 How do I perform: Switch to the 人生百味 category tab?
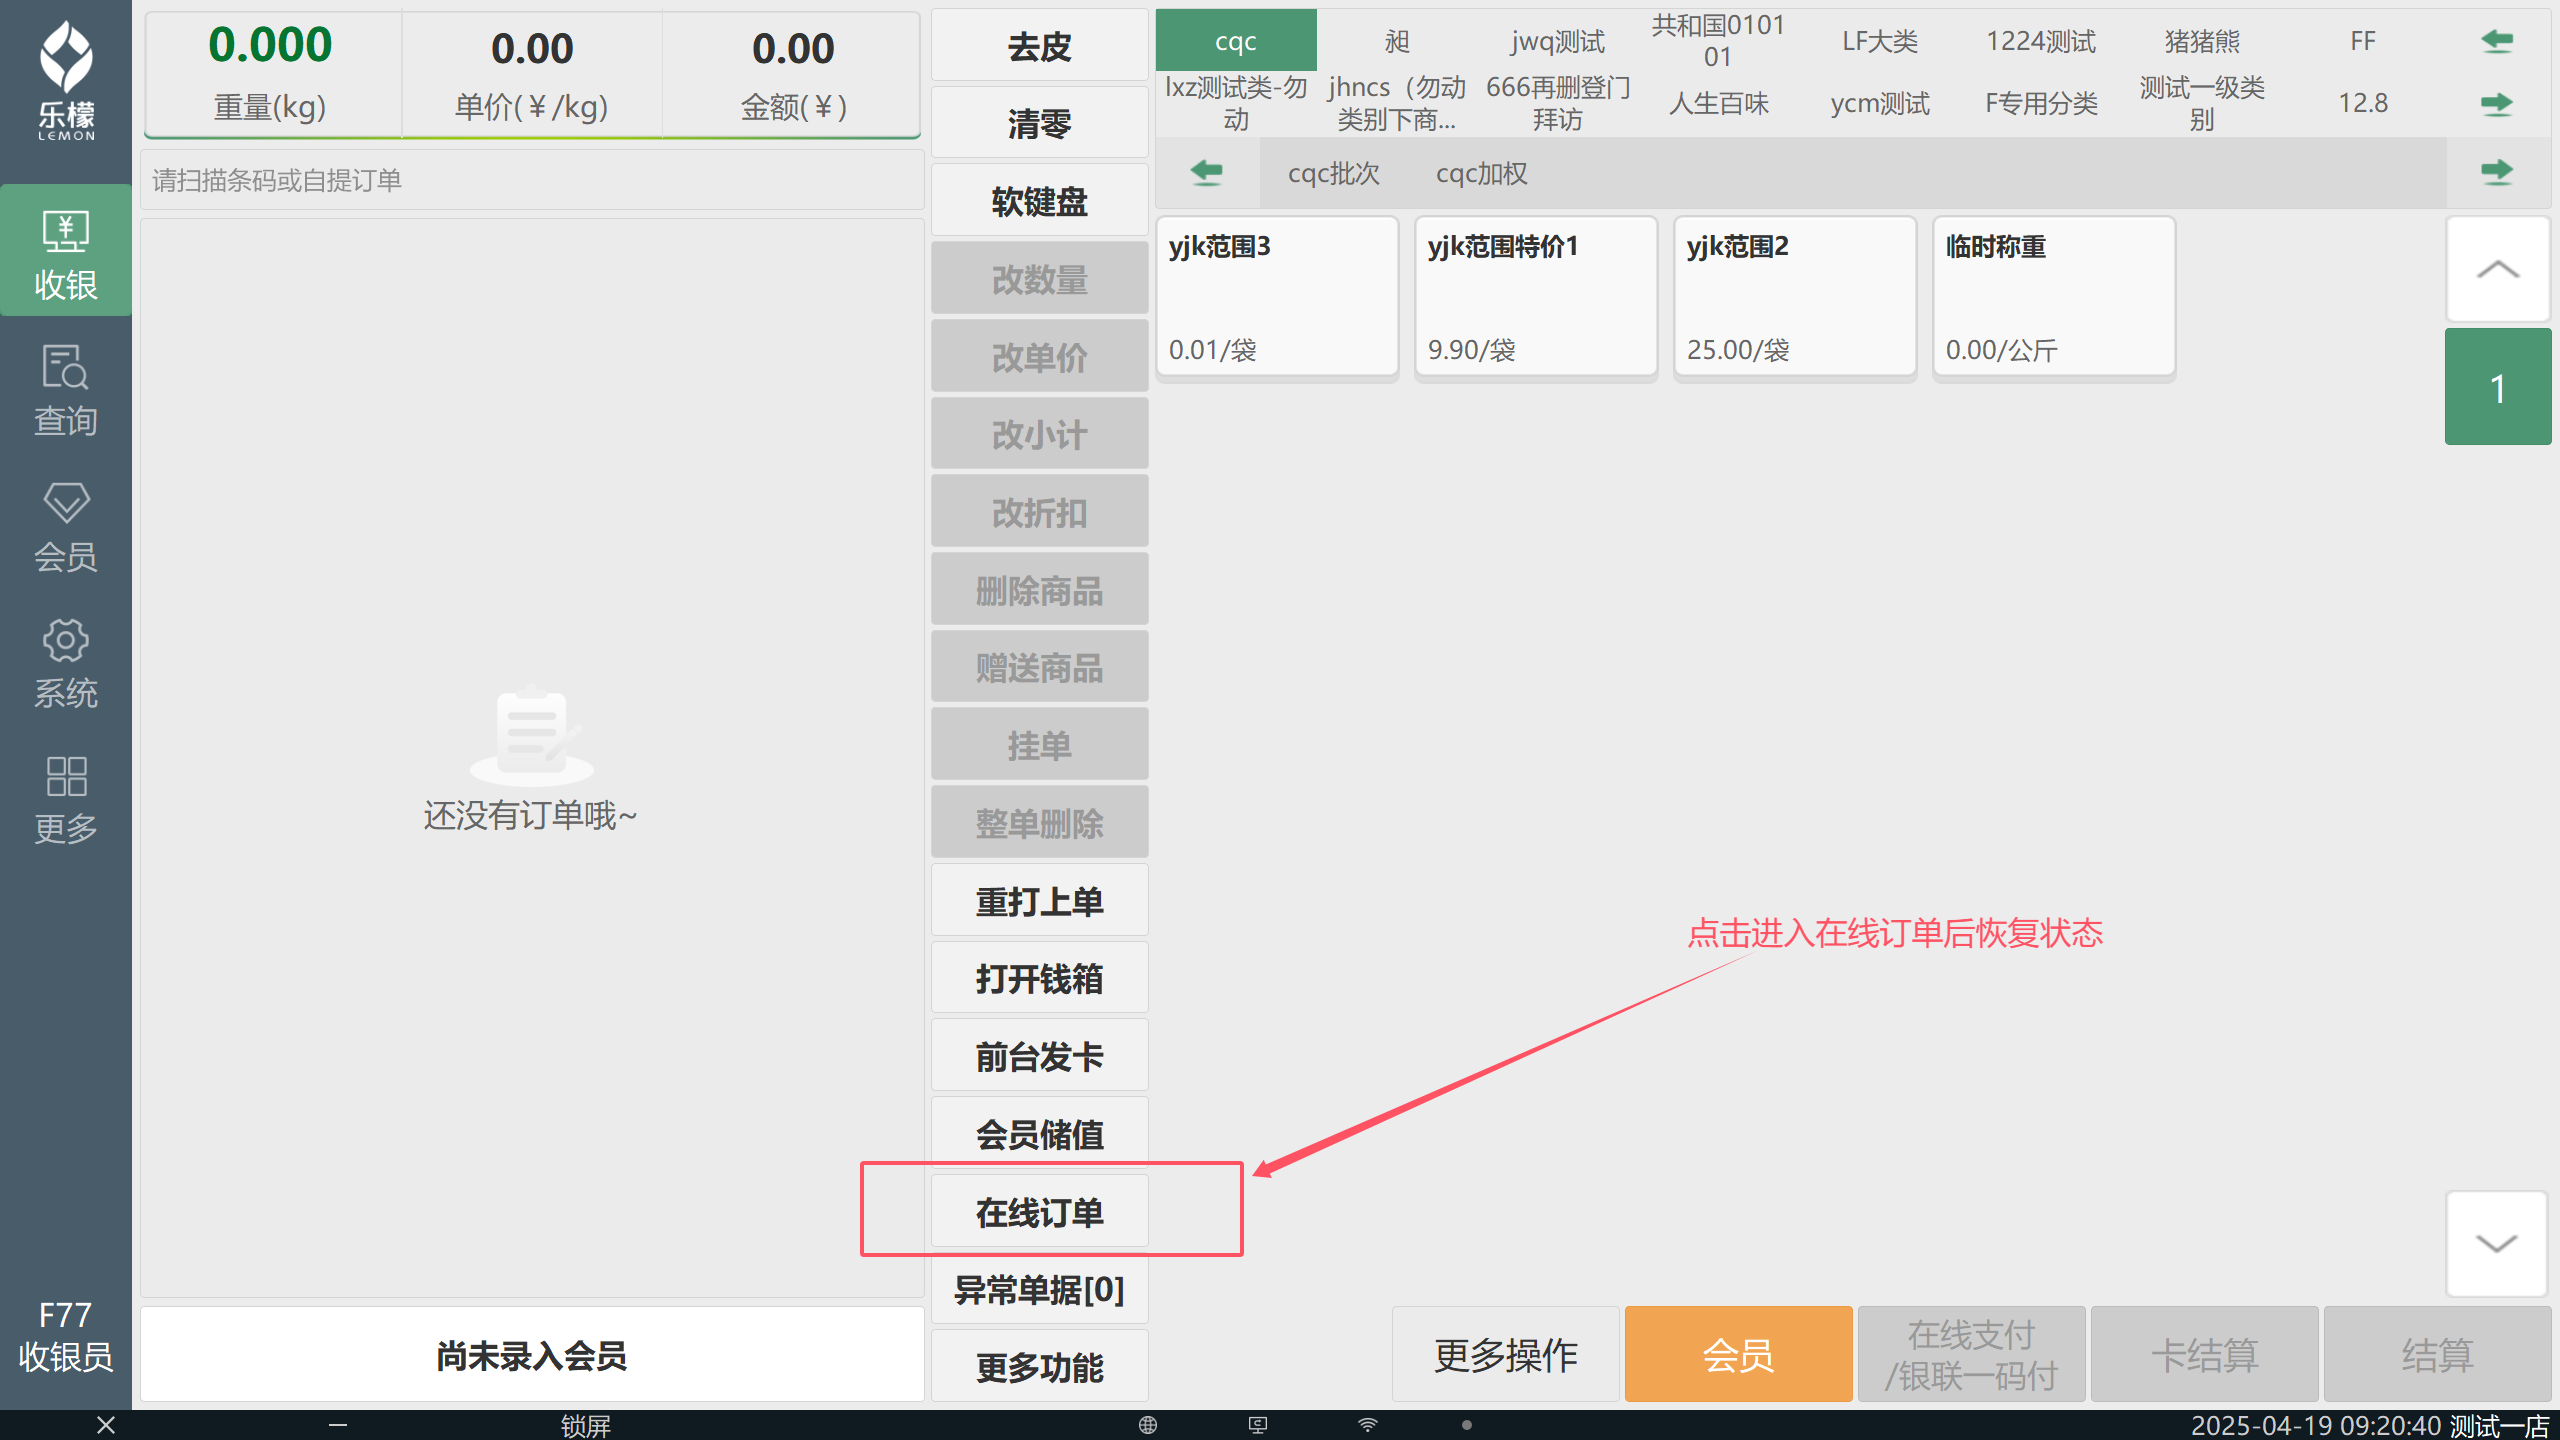(x=1719, y=103)
